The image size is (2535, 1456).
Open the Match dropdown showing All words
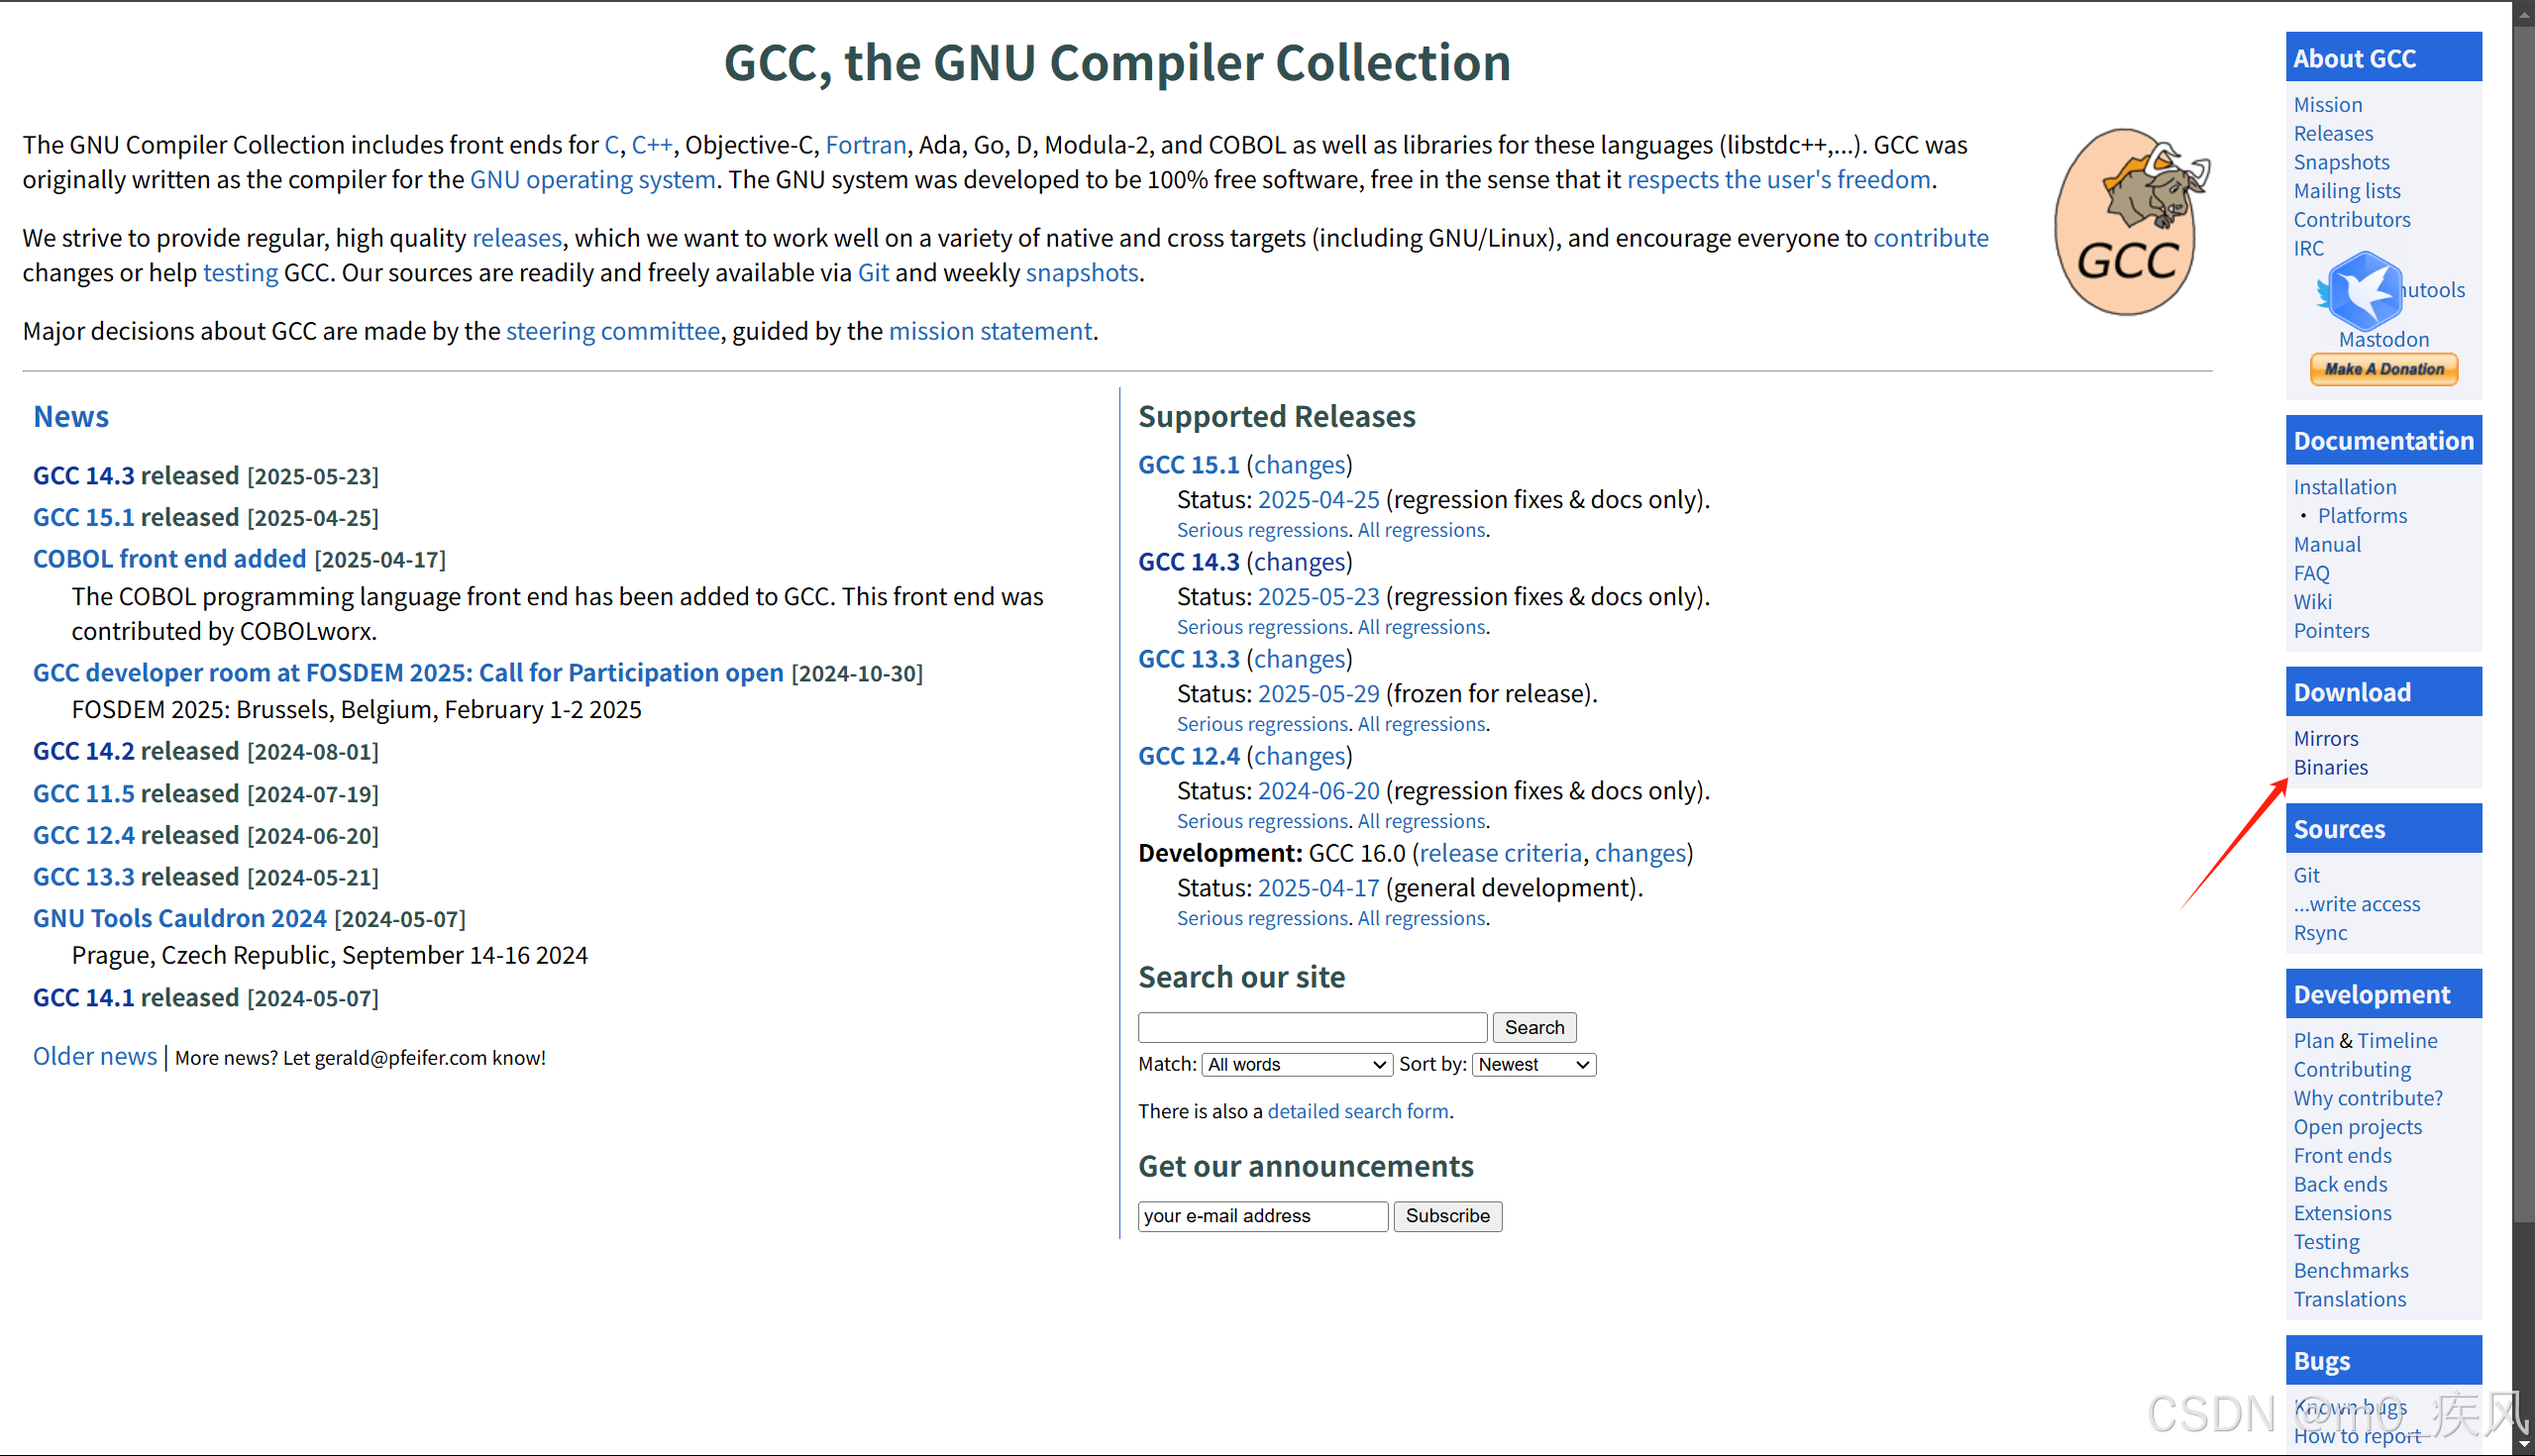[x=1296, y=1065]
